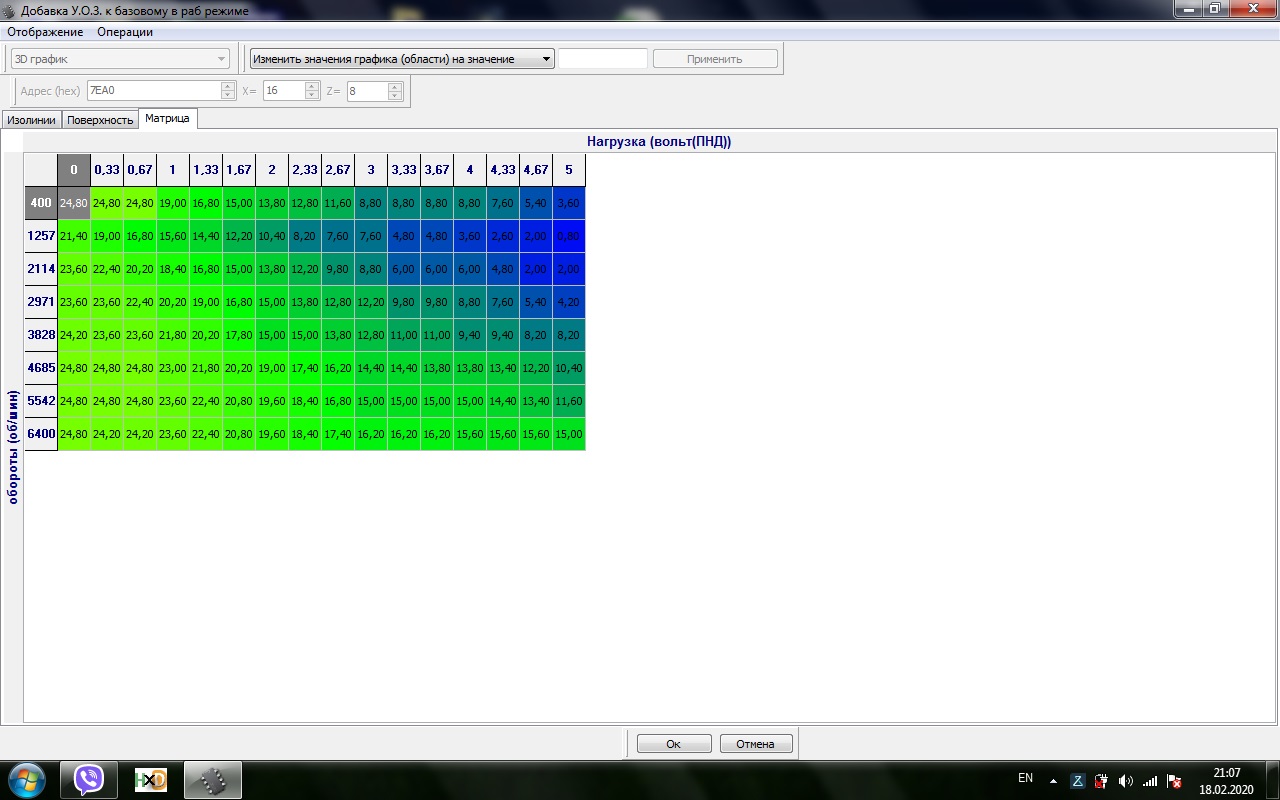Click the network signal tray icon
The height and width of the screenshot is (800, 1280).
point(1150,781)
